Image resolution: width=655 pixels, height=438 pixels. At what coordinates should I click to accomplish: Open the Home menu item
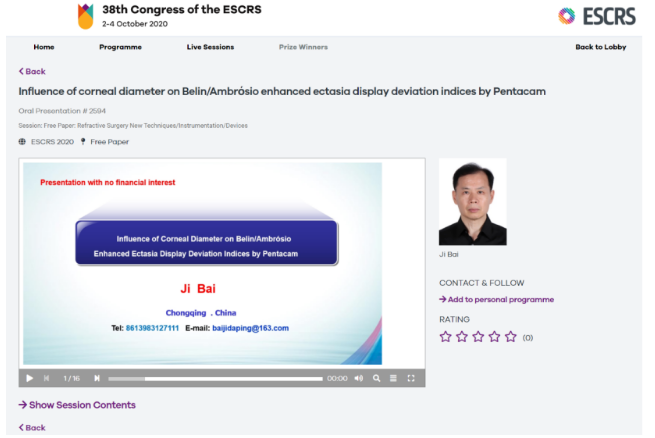pos(44,47)
